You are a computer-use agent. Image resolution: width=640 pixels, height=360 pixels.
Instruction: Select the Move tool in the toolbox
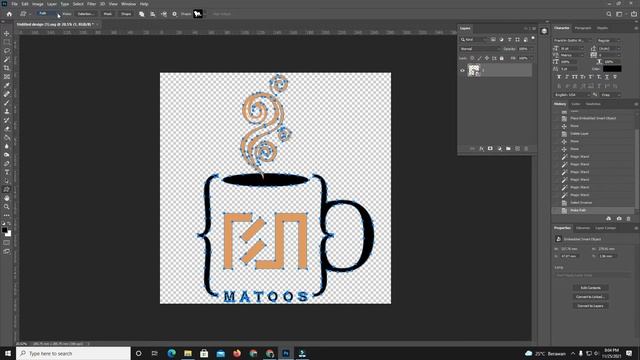pos(7,33)
